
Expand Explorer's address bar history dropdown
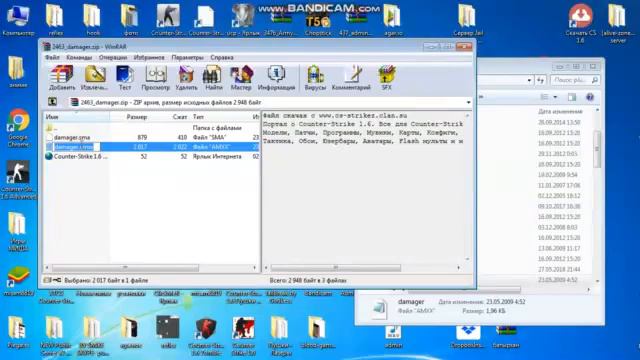(529, 80)
